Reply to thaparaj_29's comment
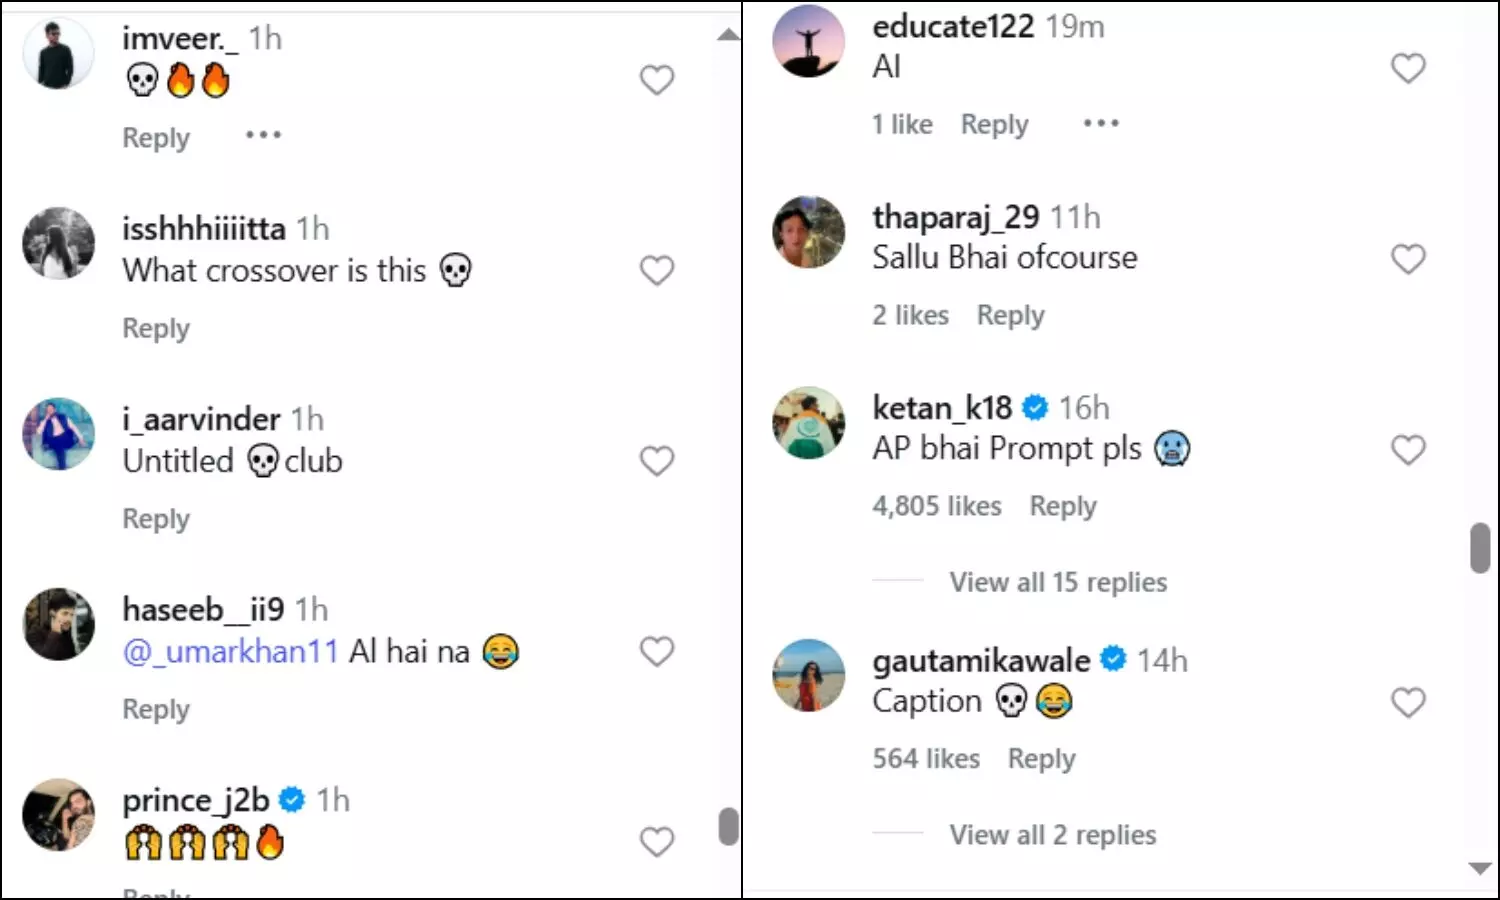The image size is (1500, 900). 1010,315
